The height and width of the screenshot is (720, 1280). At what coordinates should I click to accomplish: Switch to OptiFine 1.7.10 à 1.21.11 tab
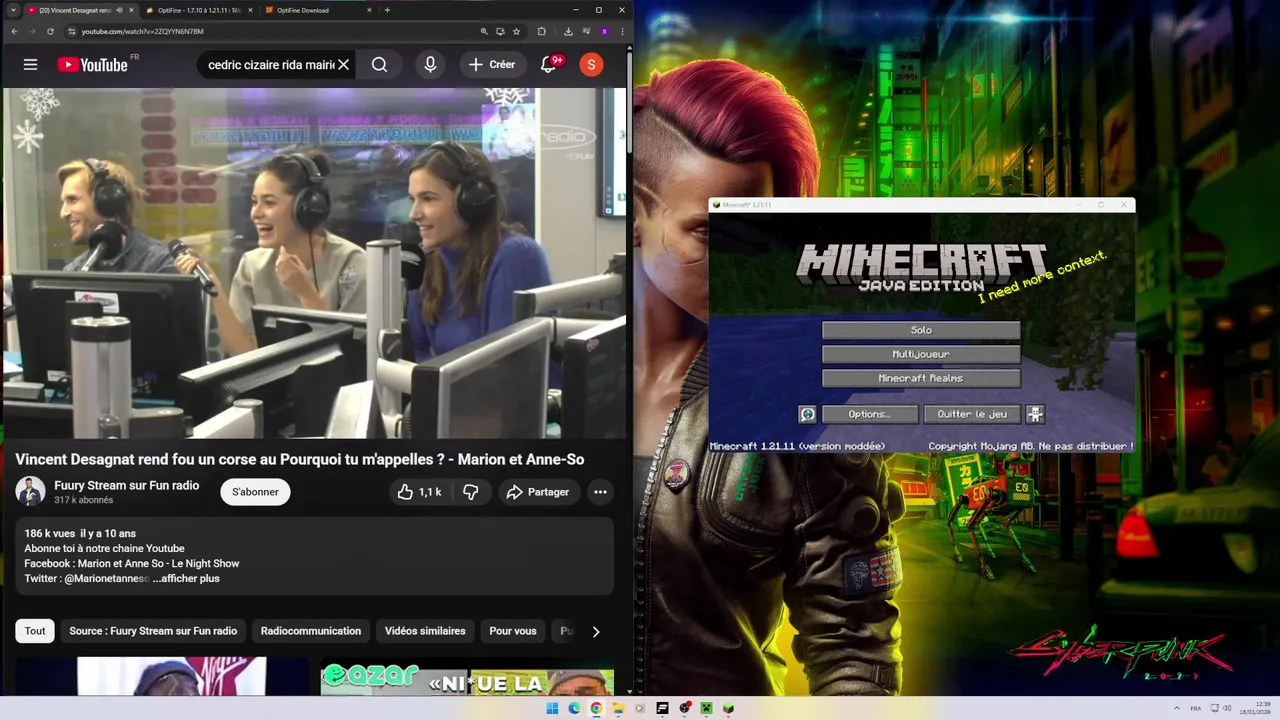tap(198, 10)
